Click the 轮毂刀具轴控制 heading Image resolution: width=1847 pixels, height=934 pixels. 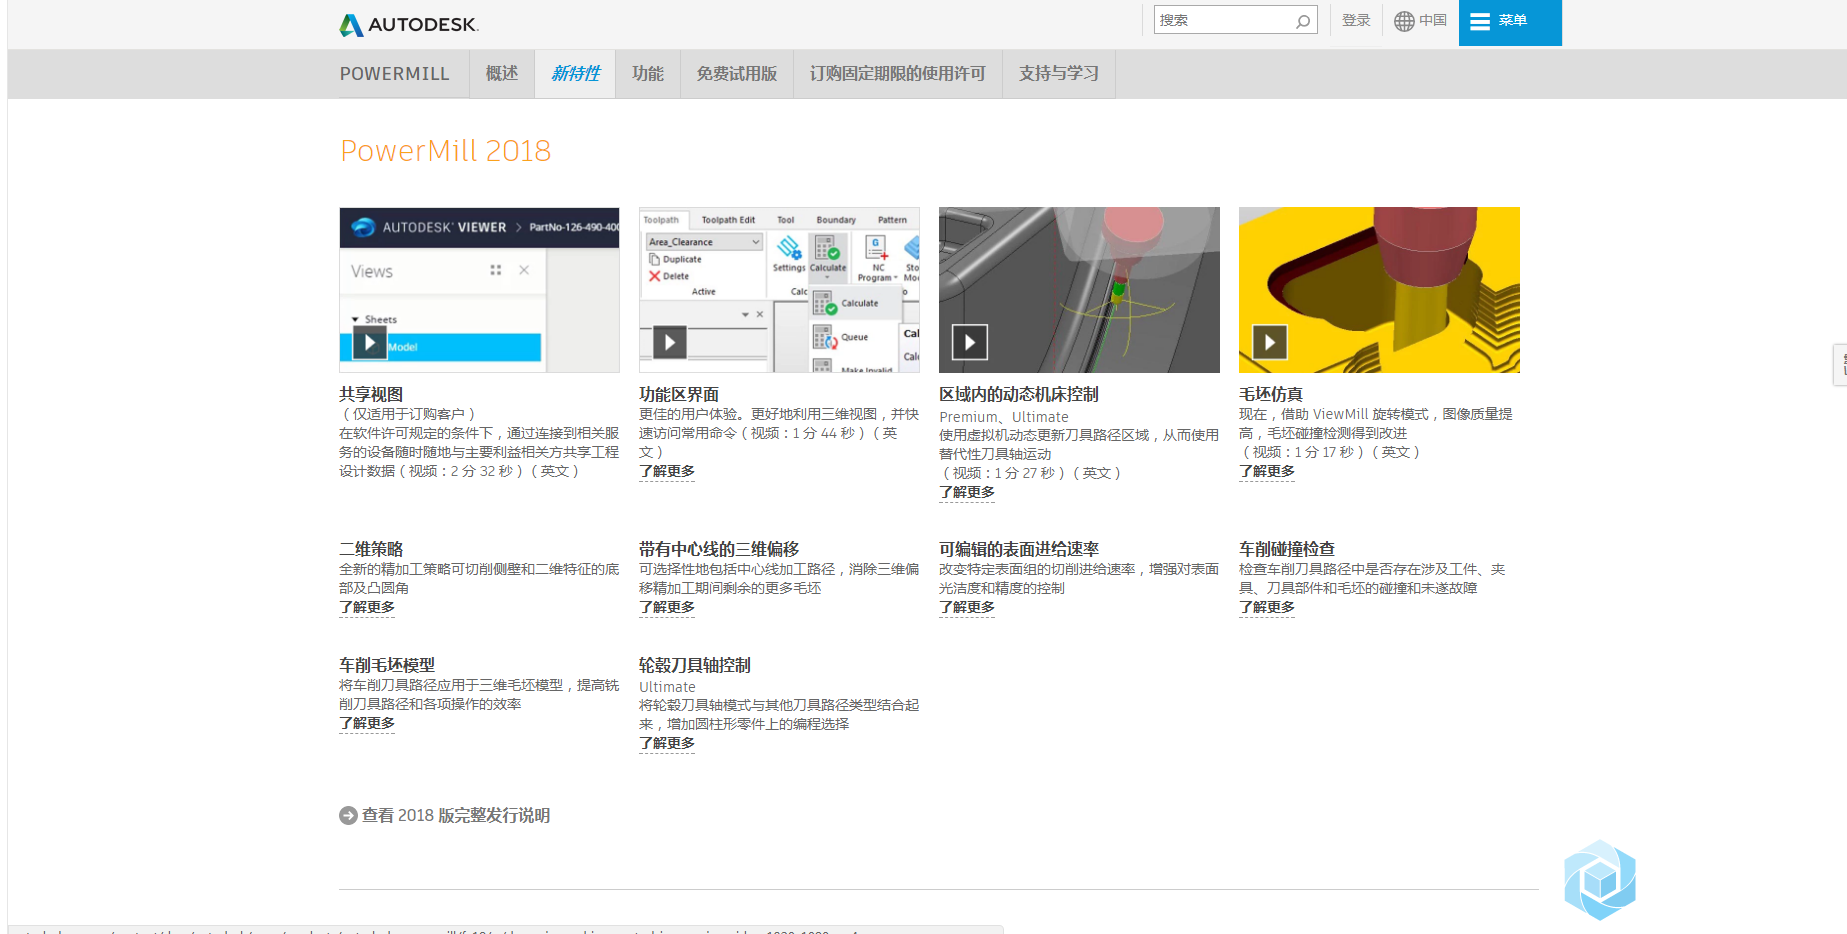pyautogui.click(x=695, y=665)
